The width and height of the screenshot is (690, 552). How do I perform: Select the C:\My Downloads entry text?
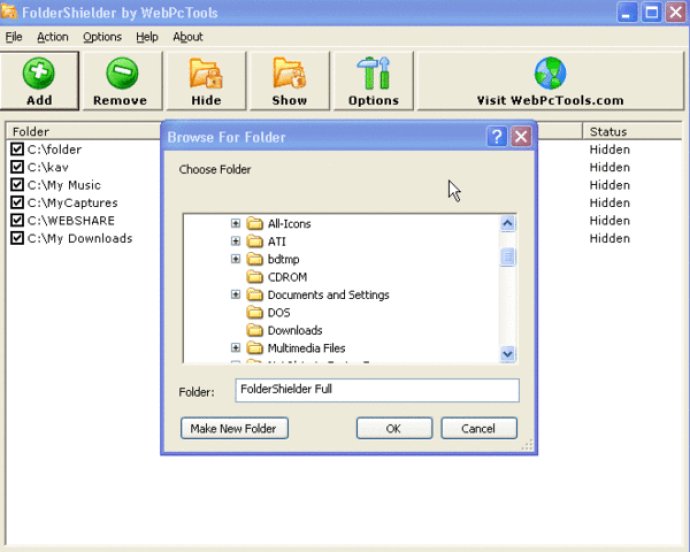click(80, 239)
